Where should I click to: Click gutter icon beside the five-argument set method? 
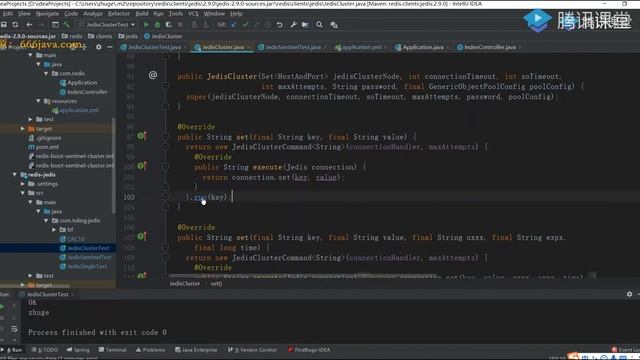(x=142, y=236)
